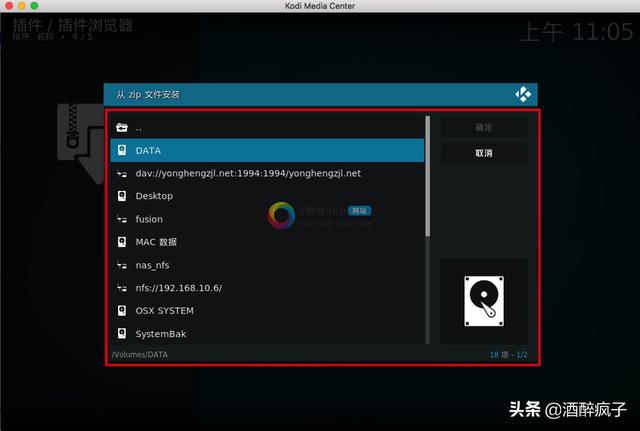Click the network icon beside nas_nfs
The image size is (640, 431).
122,265
